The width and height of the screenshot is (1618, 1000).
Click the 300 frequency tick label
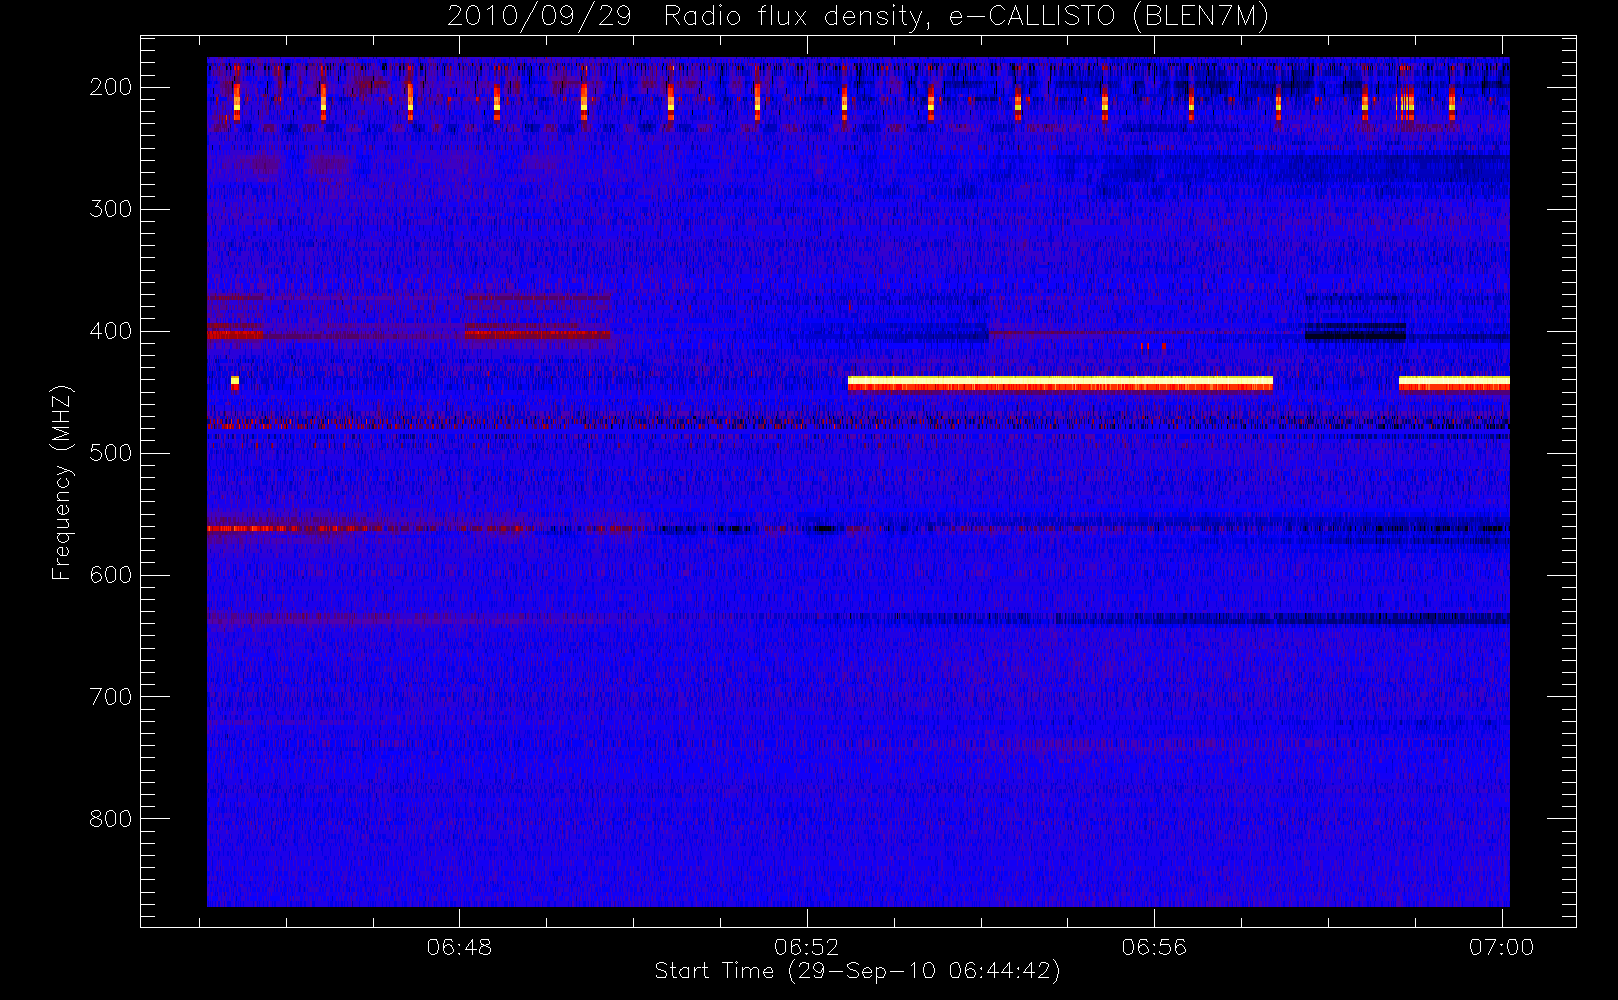pyautogui.click(x=110, y=209)
